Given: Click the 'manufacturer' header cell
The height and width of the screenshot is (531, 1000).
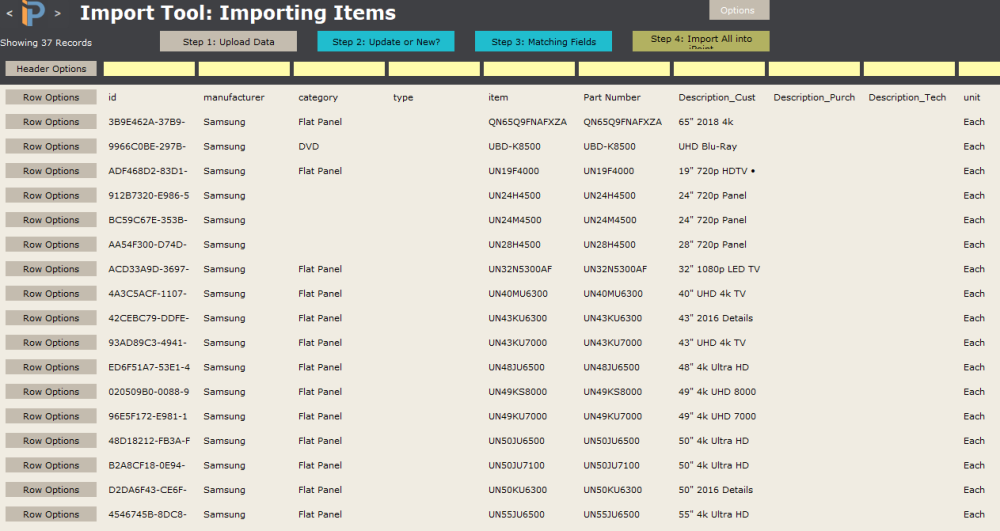Looking at the screenshot, I should pos(233,97).
